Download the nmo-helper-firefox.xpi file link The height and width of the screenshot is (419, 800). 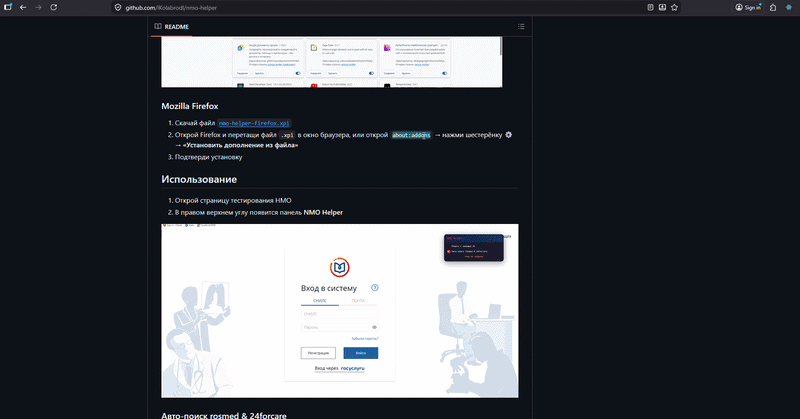click(254, 123)
